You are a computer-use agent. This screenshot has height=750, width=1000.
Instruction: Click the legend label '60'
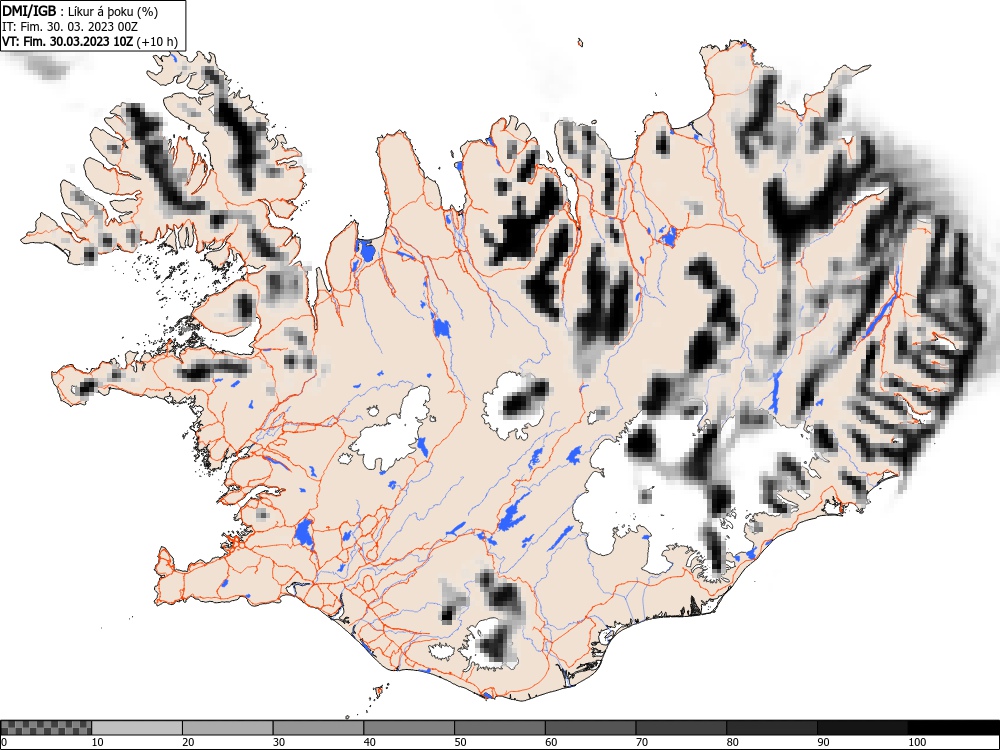click(551, 742)
